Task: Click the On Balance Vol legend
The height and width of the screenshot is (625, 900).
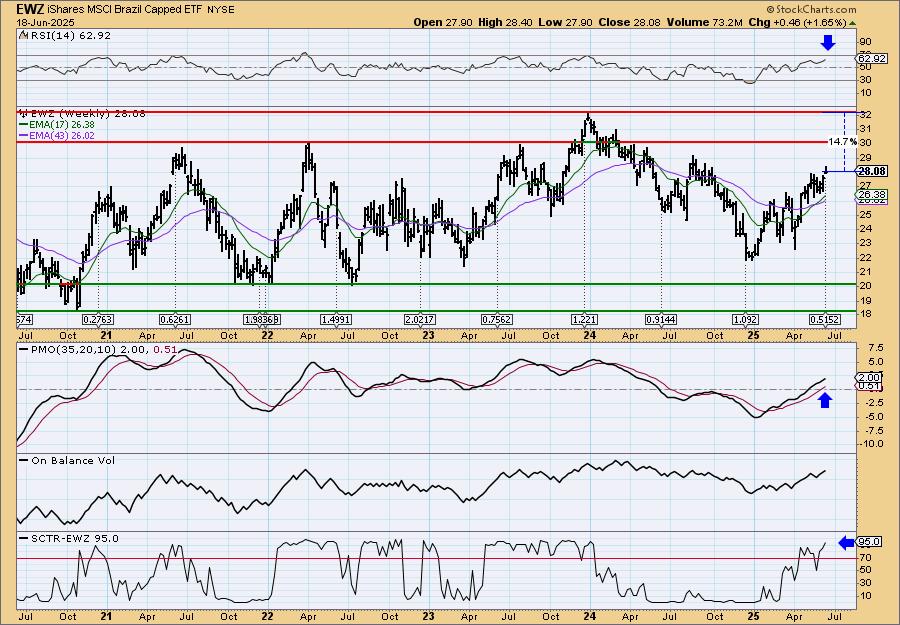Action: [x=67, y=460]
